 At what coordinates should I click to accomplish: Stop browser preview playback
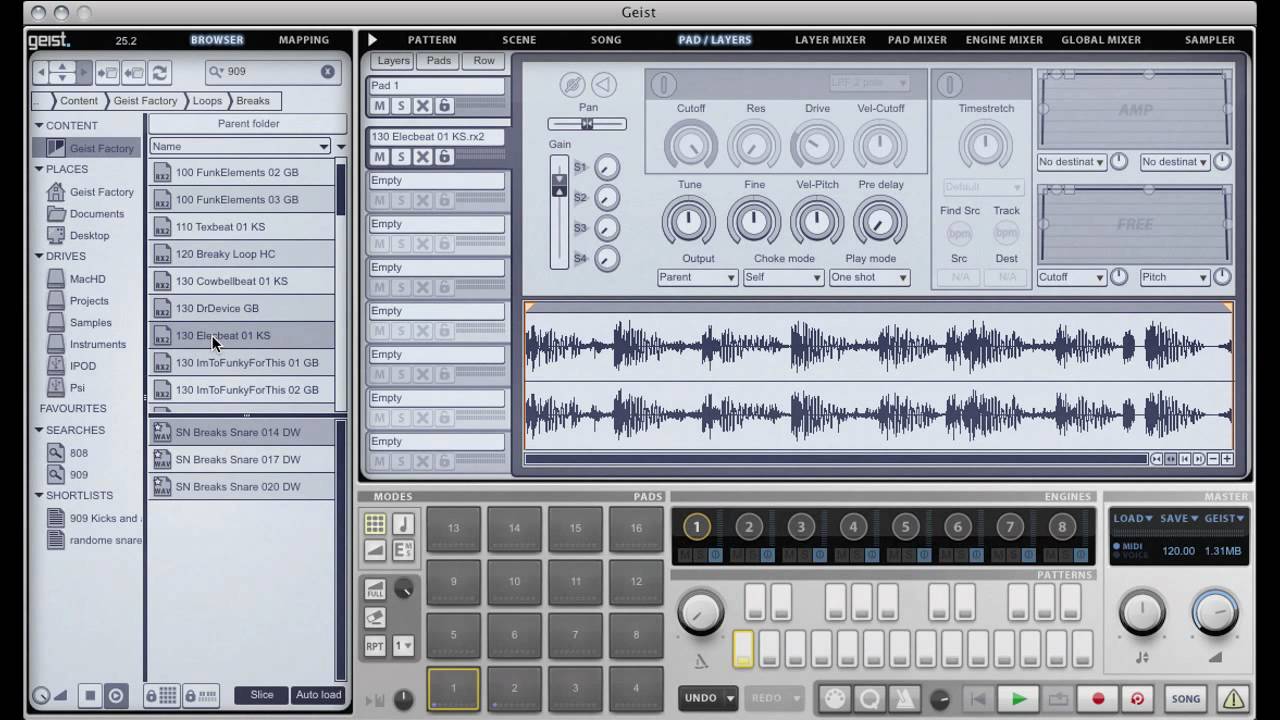click(x=90, y=695)
